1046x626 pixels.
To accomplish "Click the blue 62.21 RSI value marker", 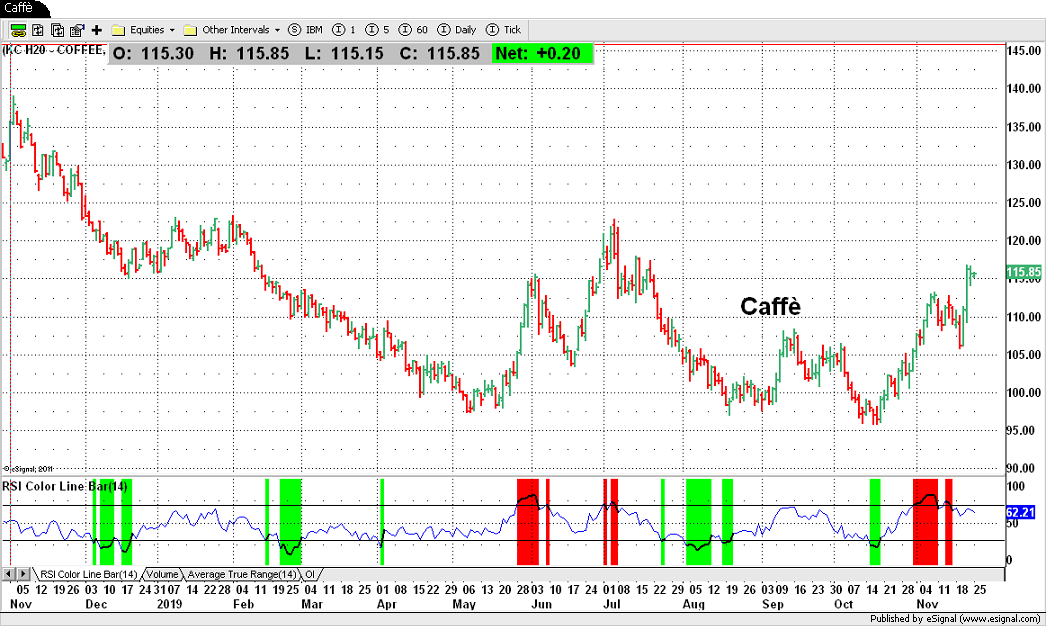I will click(1020, 513).
